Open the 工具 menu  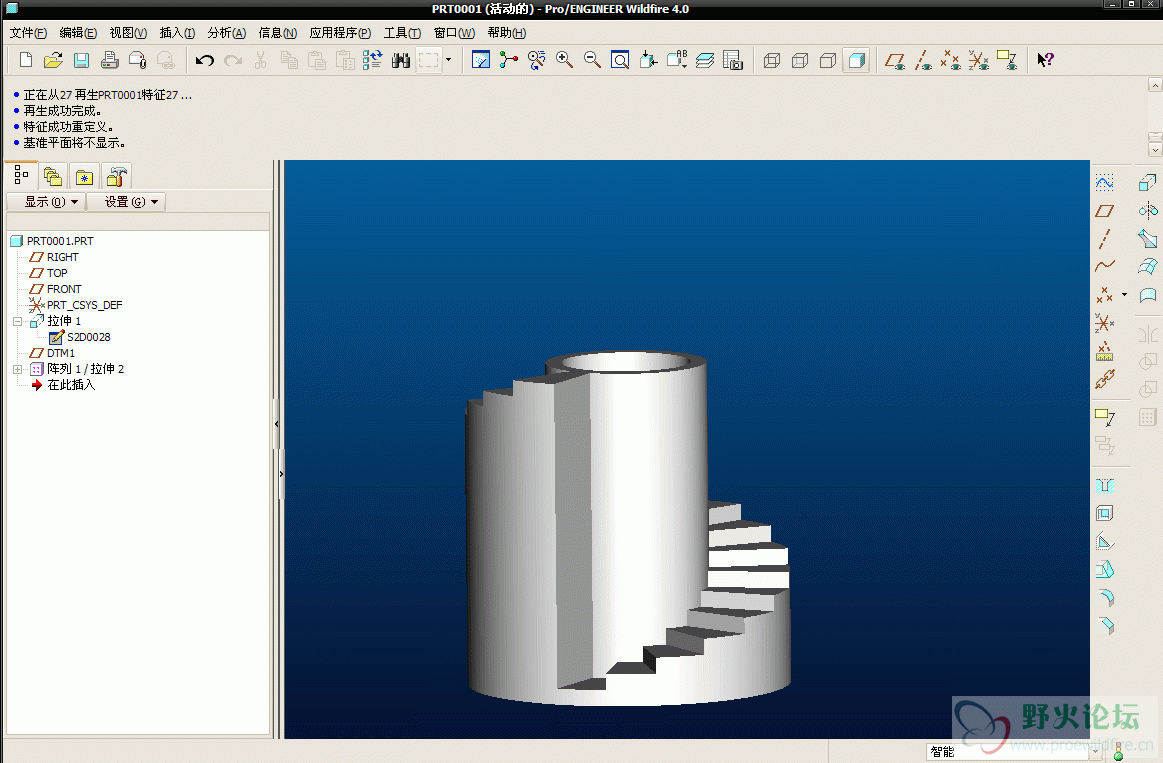(402, 33)
